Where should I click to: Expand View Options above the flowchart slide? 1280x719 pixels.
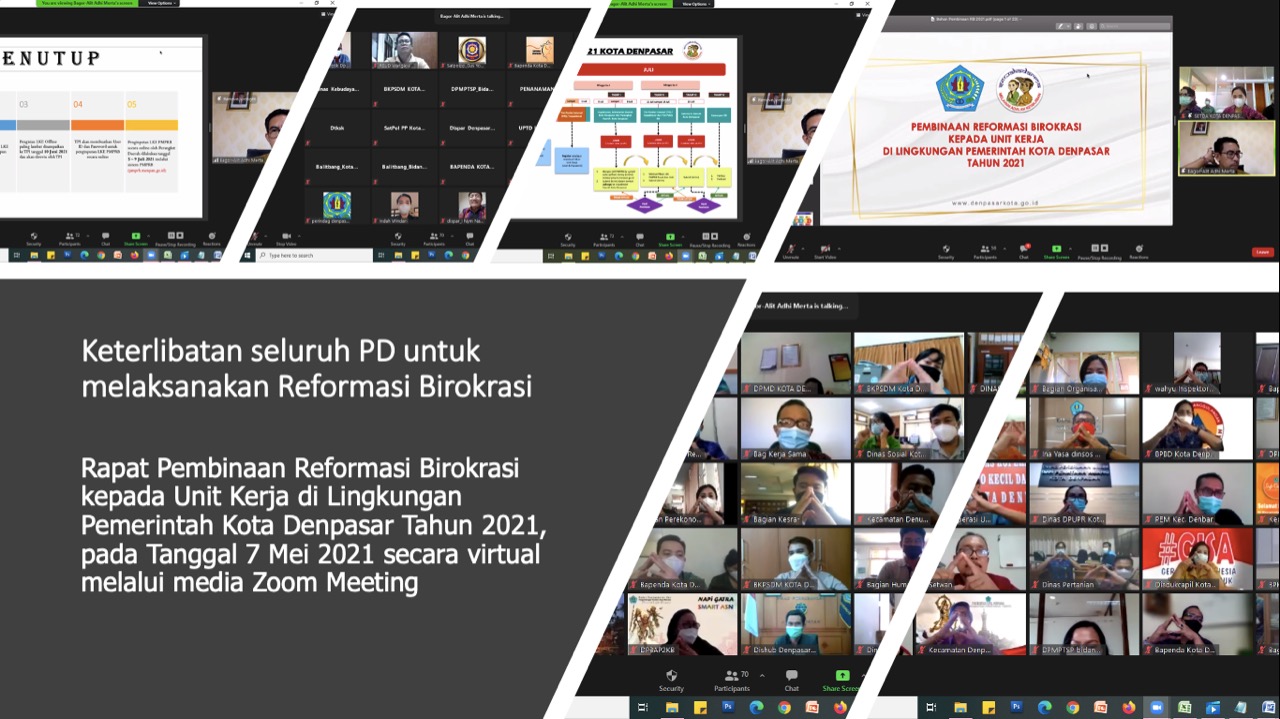tap(694, 3)
